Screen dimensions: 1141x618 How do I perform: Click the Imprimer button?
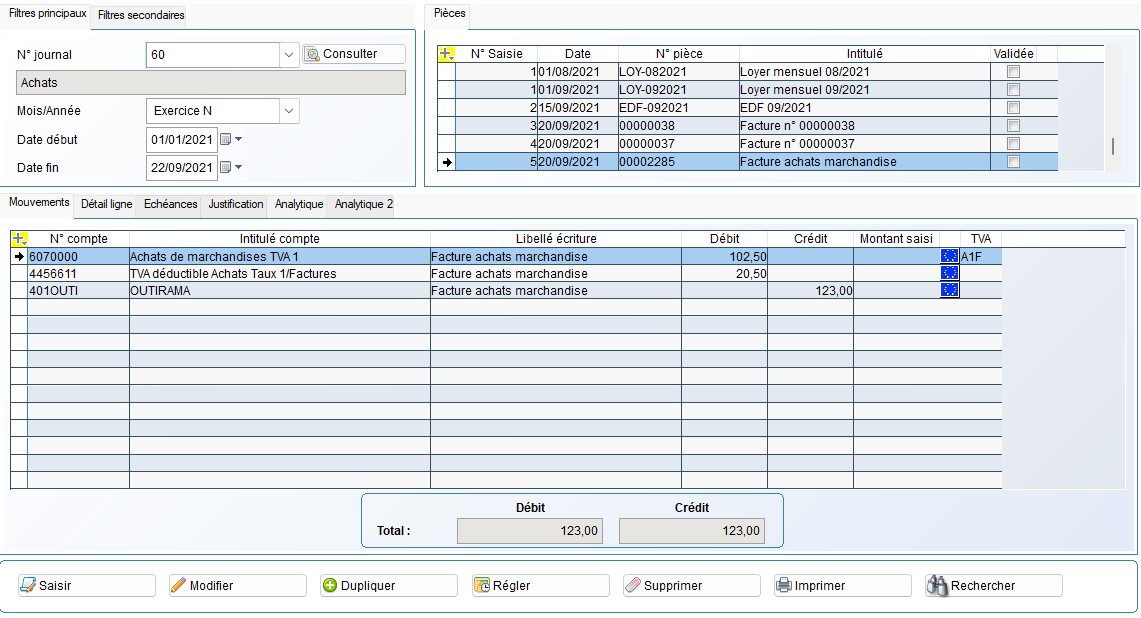click(843, 585)
